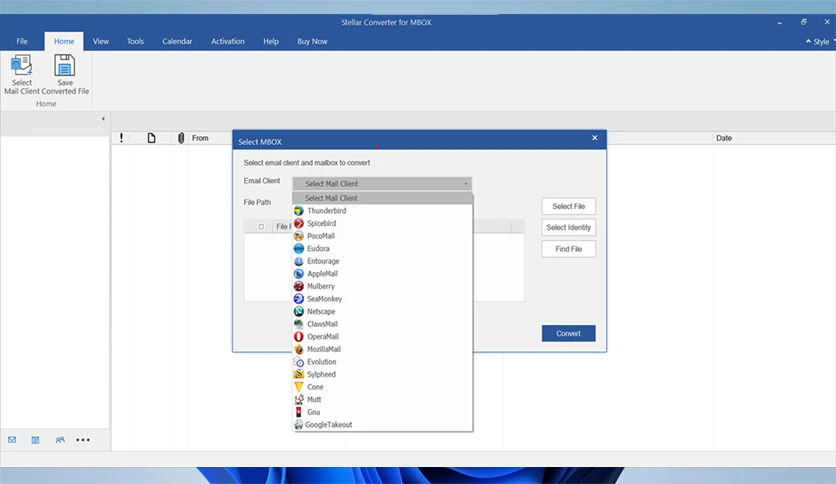Click the Convert button
836x484 pixels.
[x=568, y=333]
